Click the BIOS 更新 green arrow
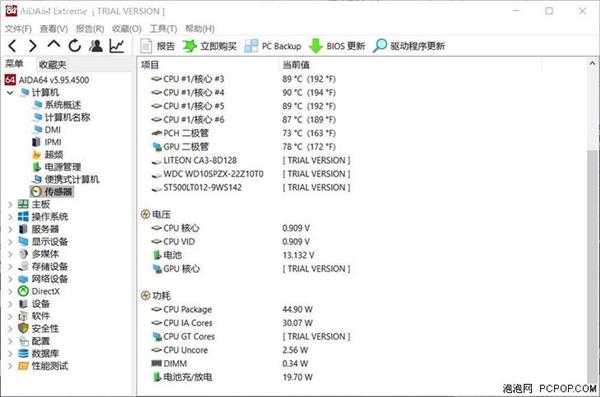 [316, 46]
